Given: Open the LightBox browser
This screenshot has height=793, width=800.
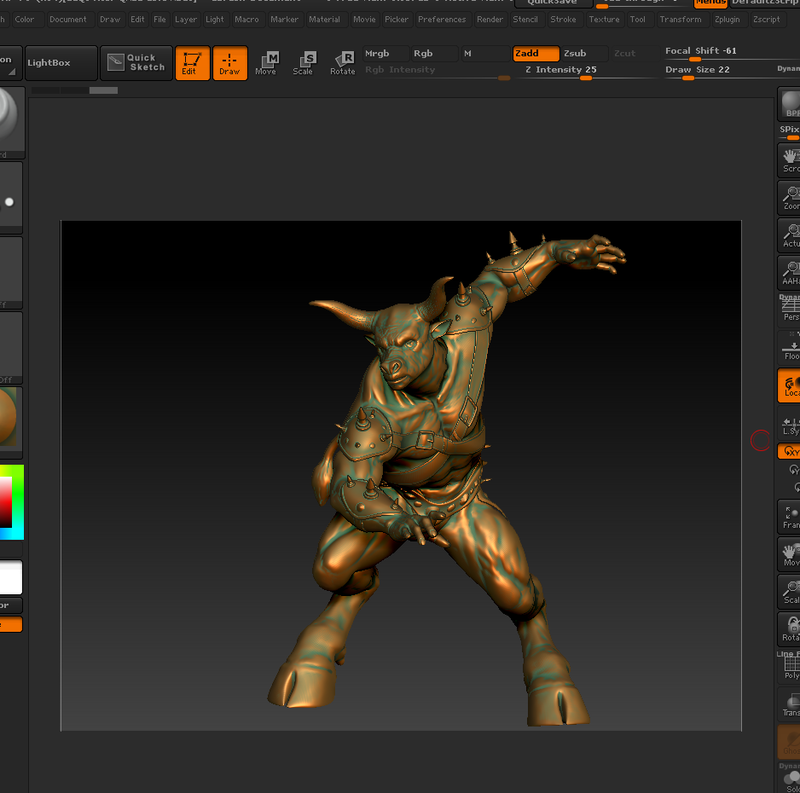Looking at the screenshot, I should [61, 63].
